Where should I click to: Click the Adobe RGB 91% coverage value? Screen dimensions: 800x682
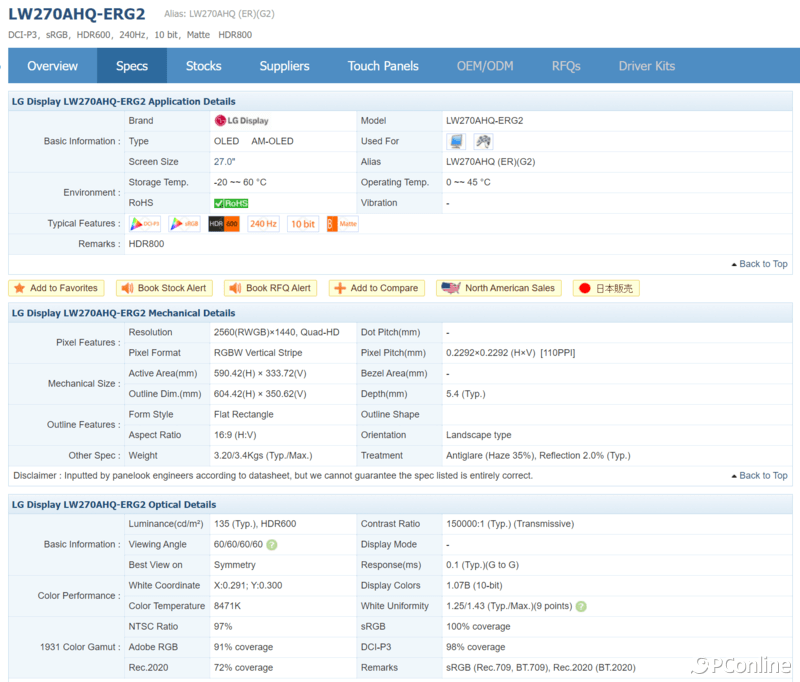click(x=243, y=647)
